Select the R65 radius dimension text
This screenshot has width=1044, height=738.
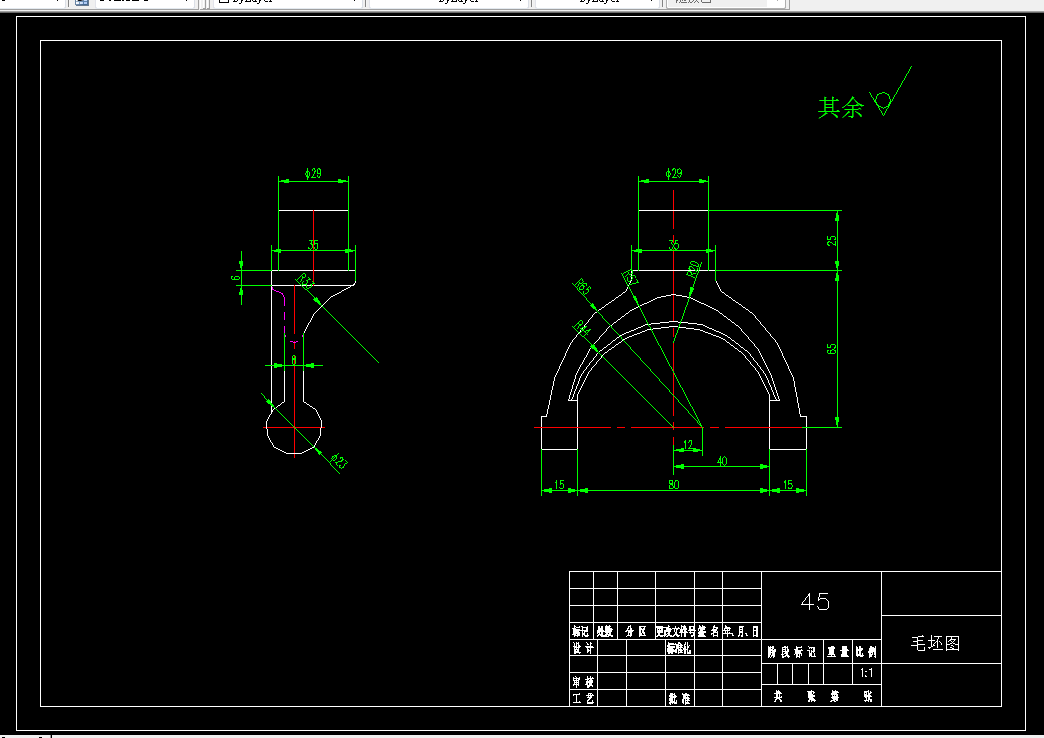(581, 286)
